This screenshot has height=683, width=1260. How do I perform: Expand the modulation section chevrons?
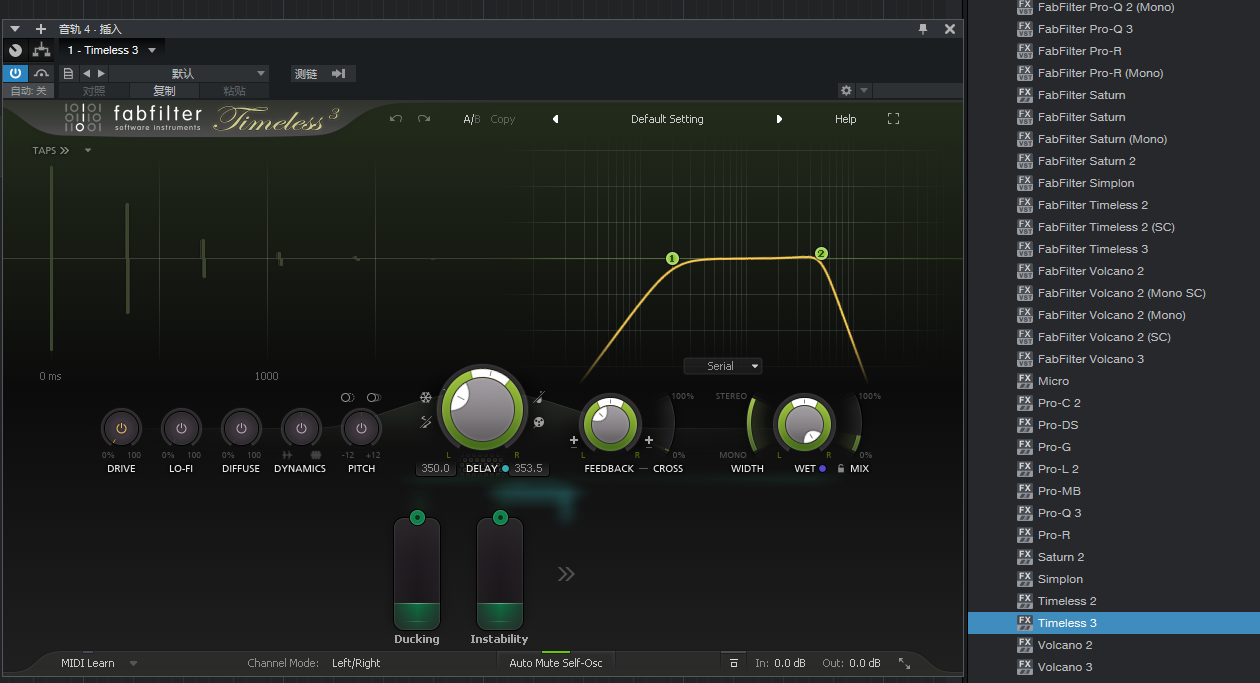coord(566,574)
